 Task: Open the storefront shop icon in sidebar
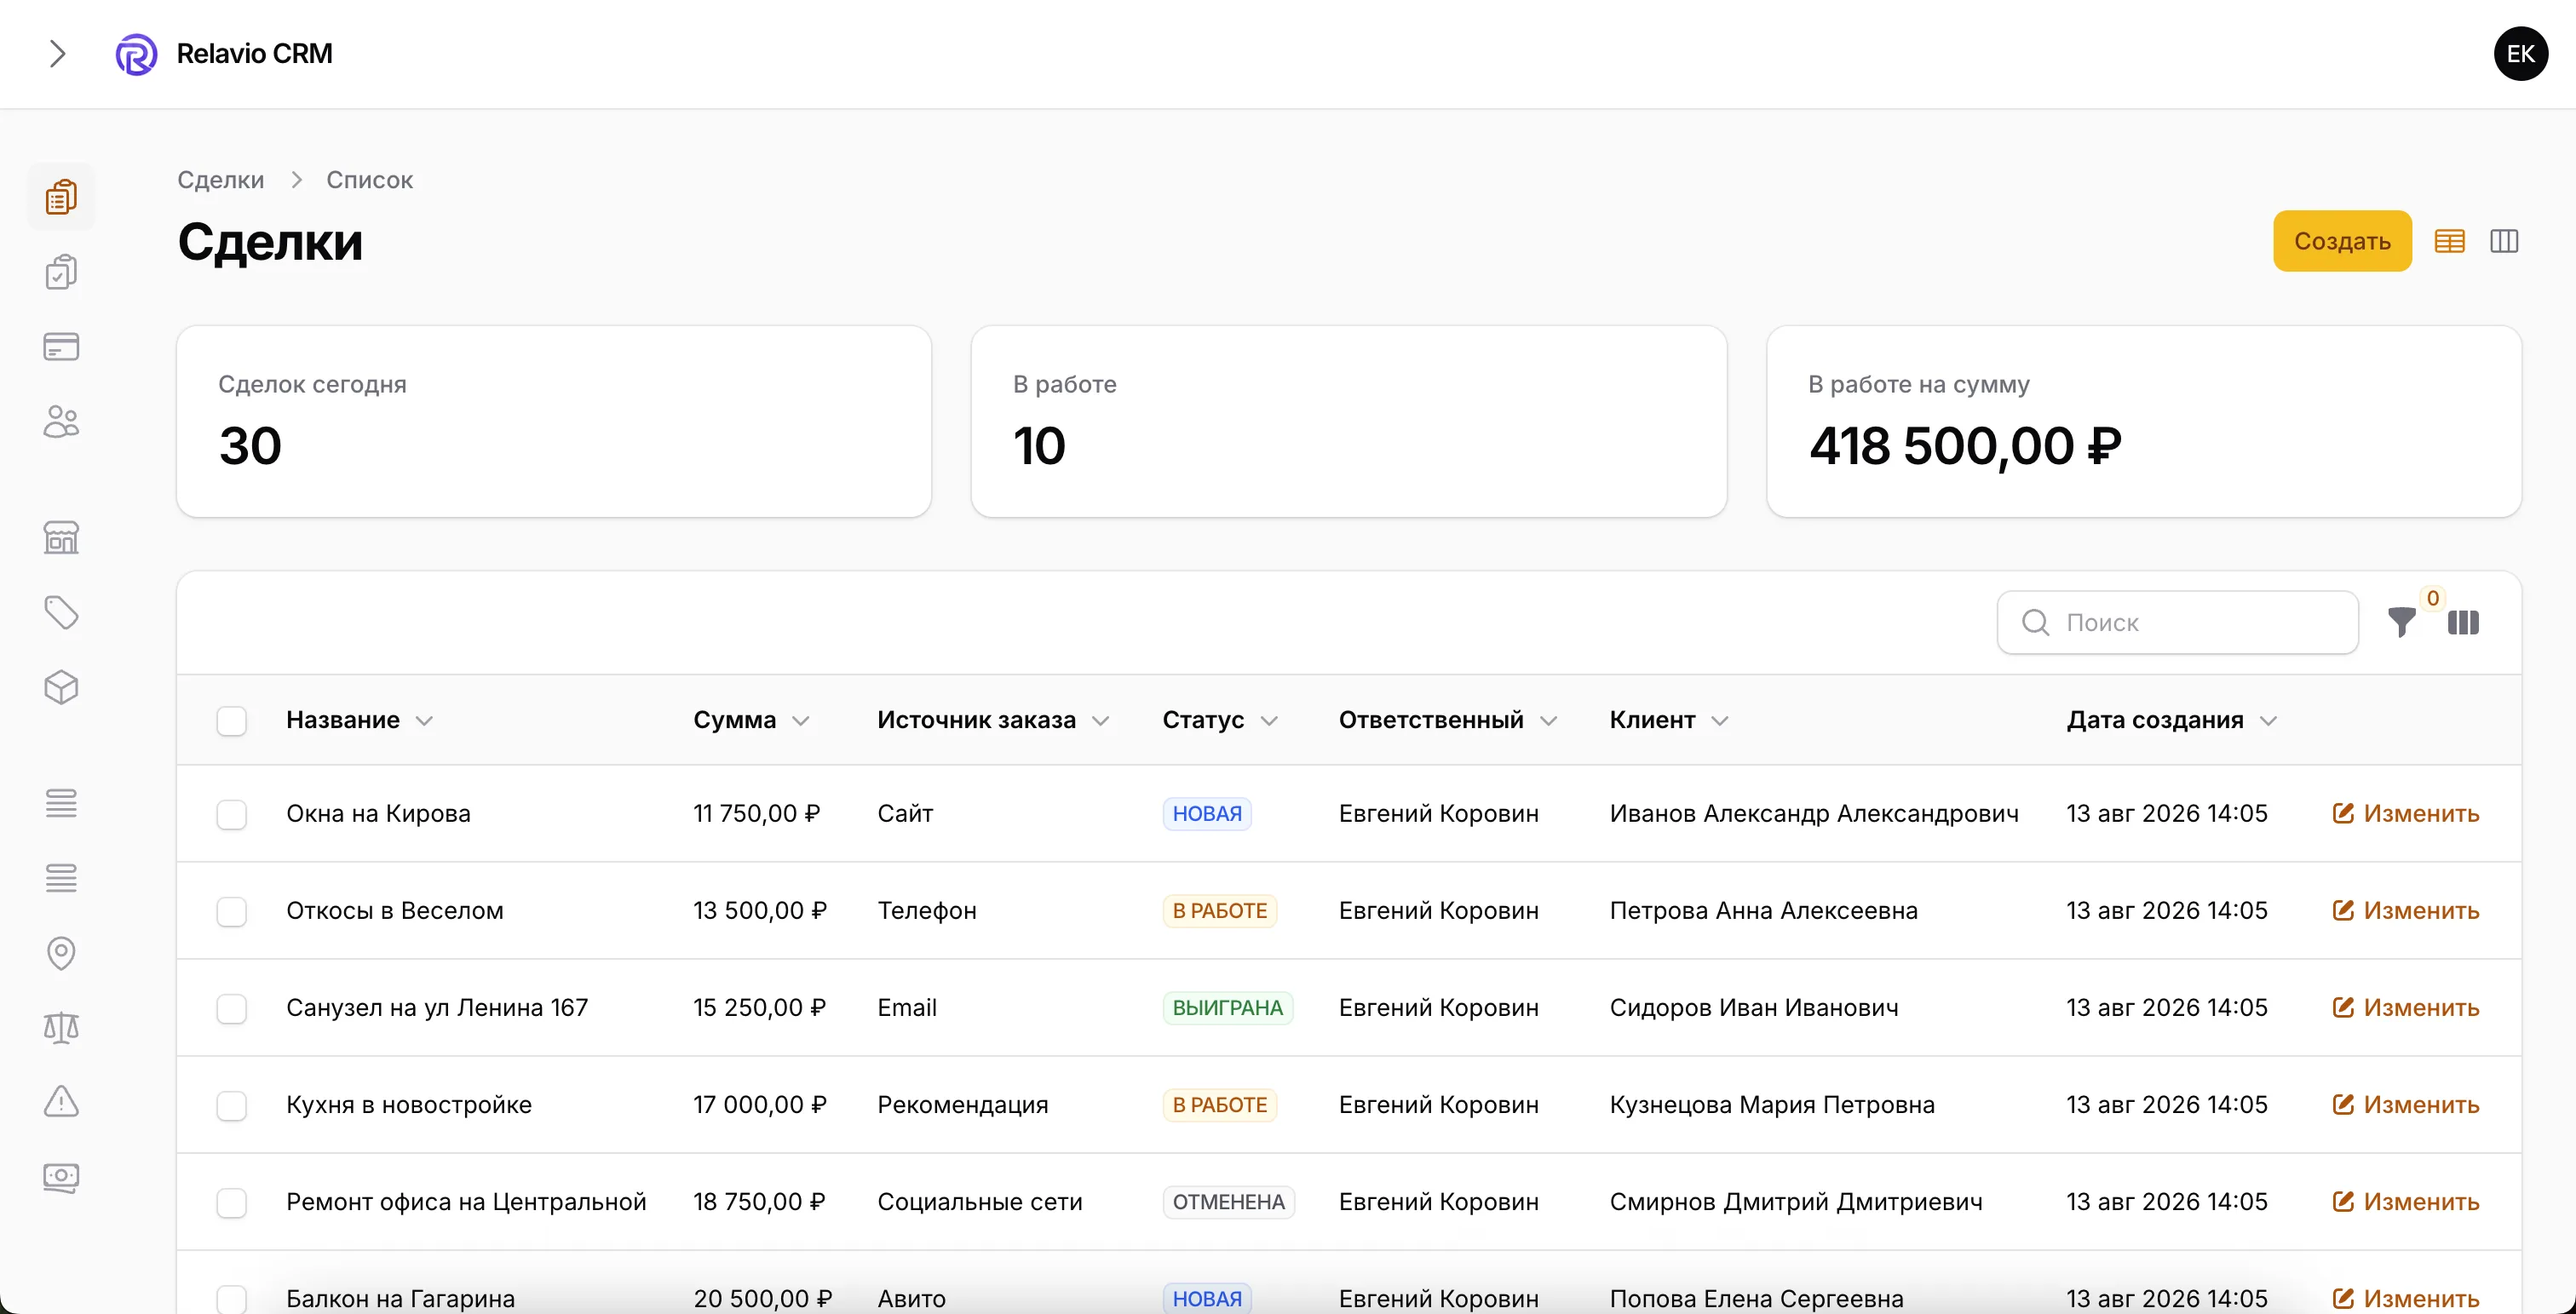[61, 538]
